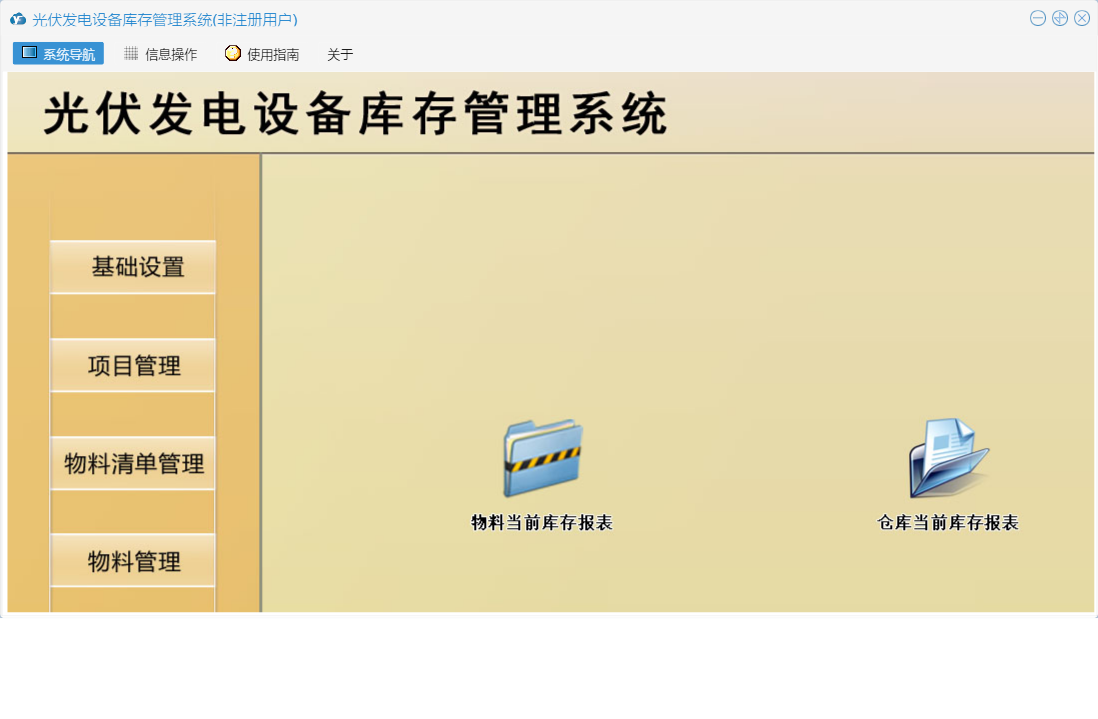
Task: Click the 仓库当前库存报表 text label
Action: tap(948, 523)
